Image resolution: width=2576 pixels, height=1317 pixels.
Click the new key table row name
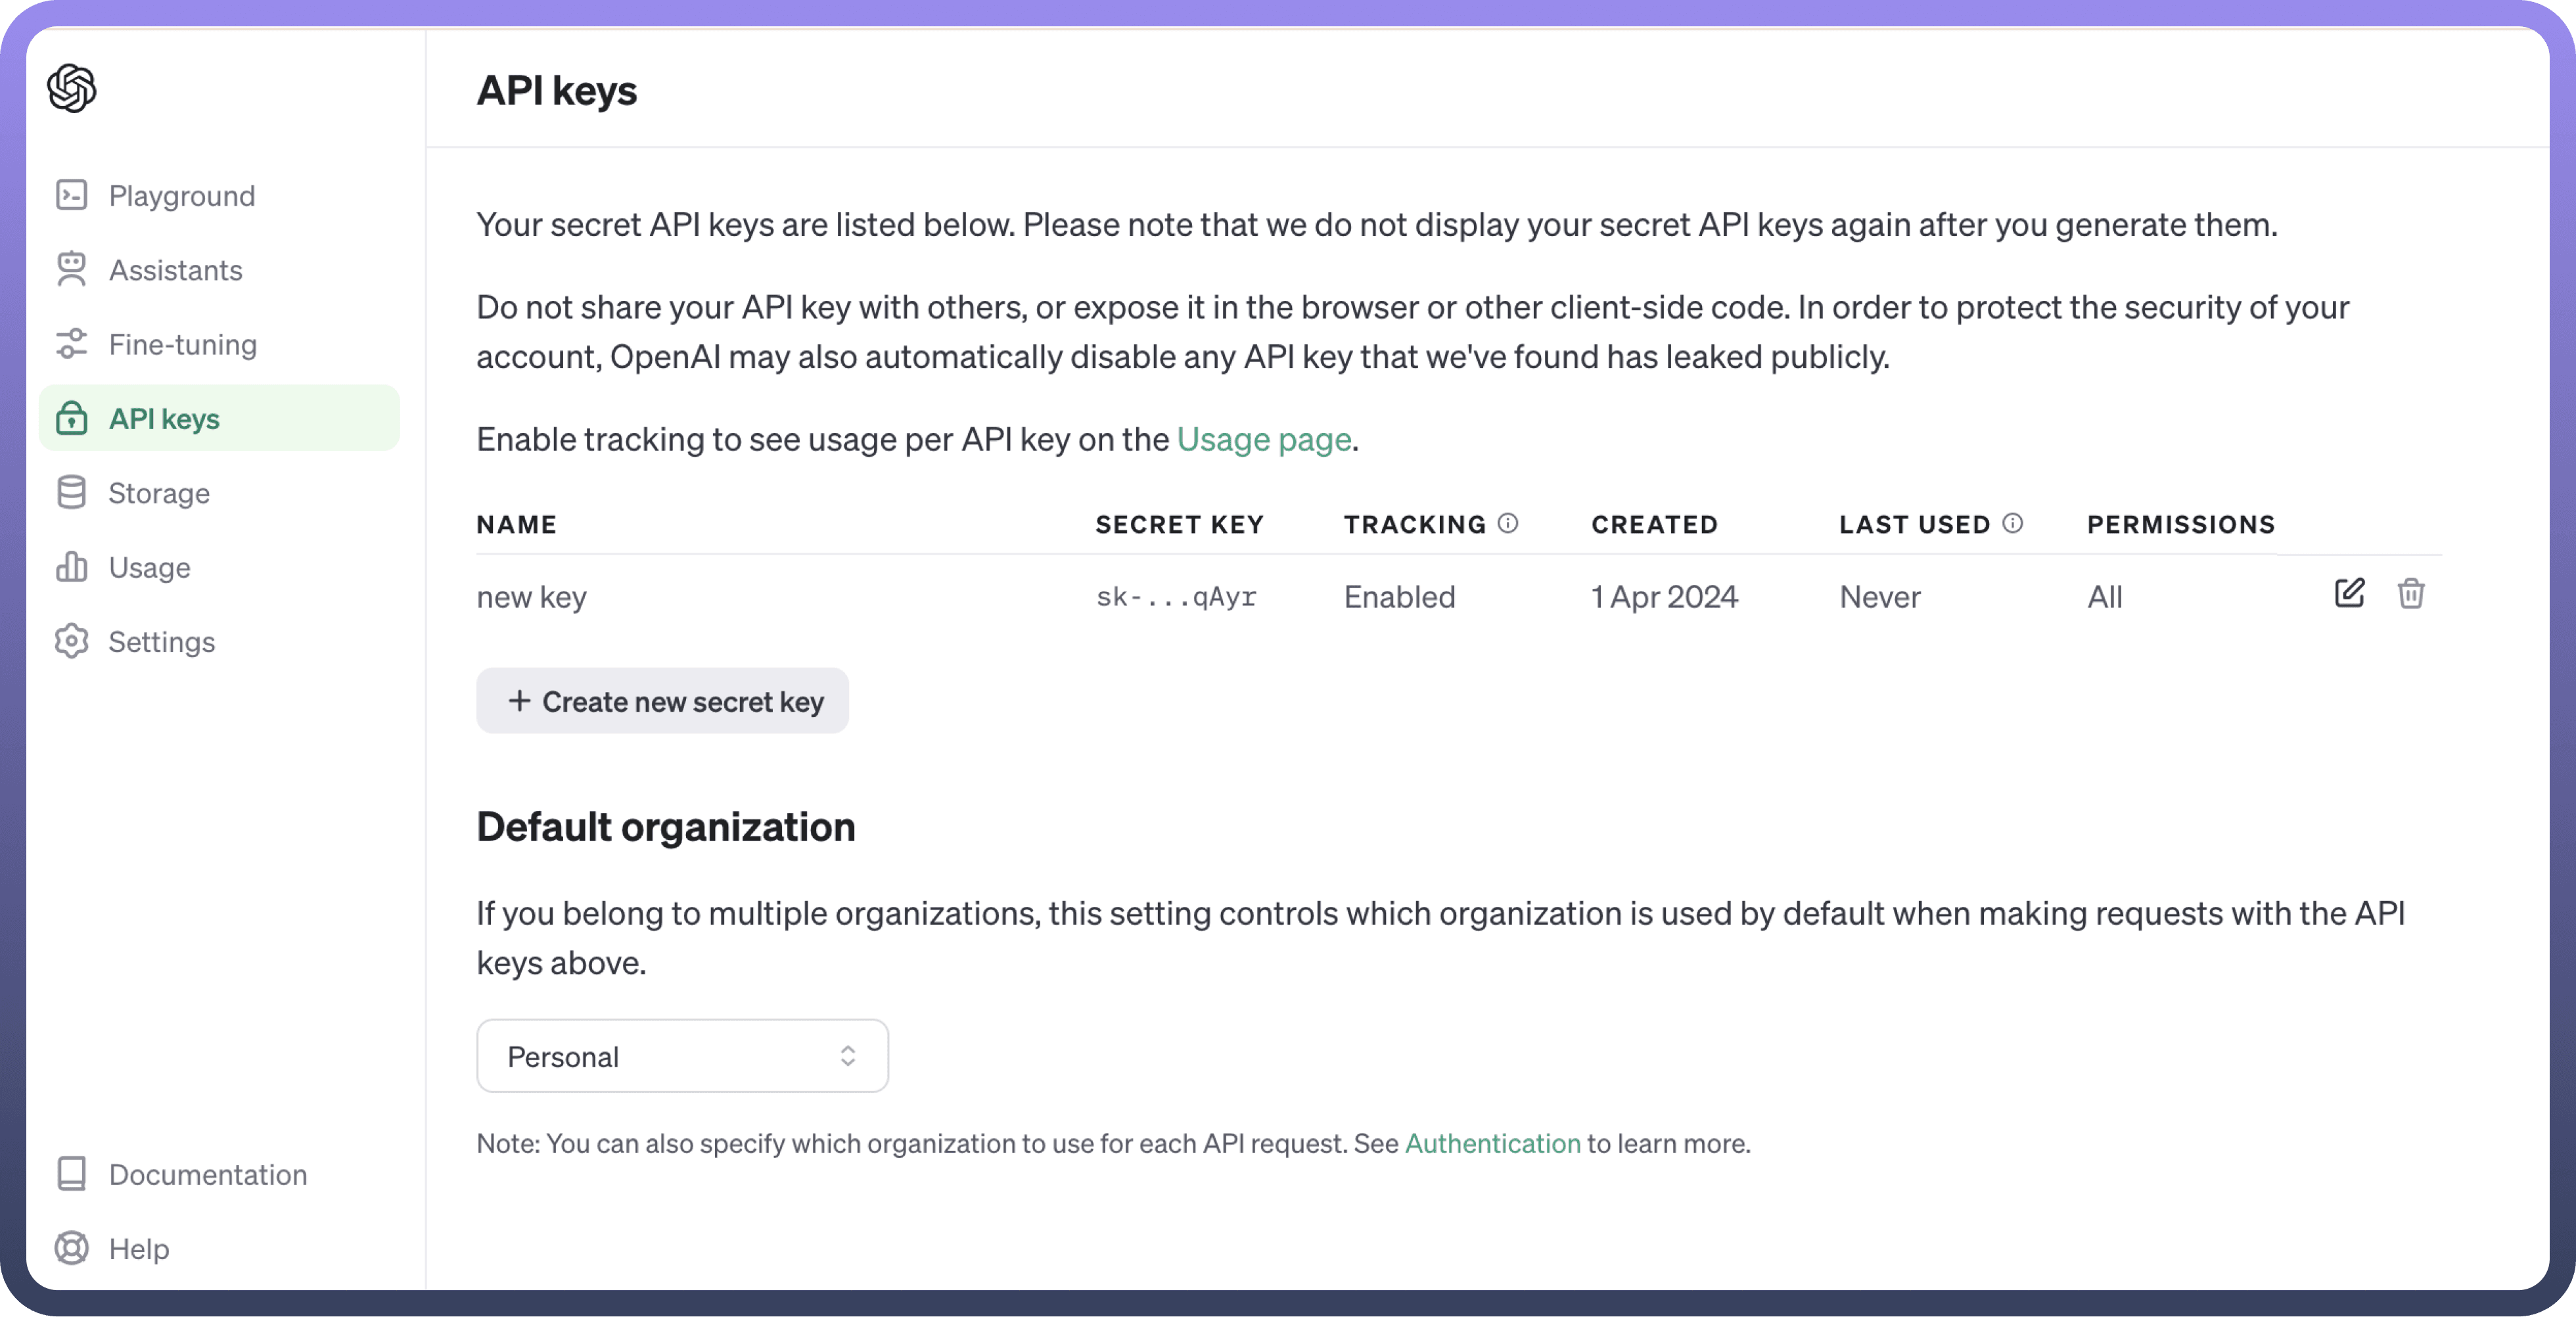[x=531, y=597]
